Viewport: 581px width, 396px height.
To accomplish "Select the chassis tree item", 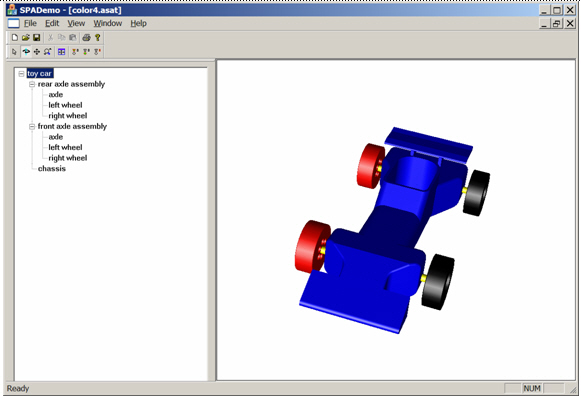I will tap(52, 169).
